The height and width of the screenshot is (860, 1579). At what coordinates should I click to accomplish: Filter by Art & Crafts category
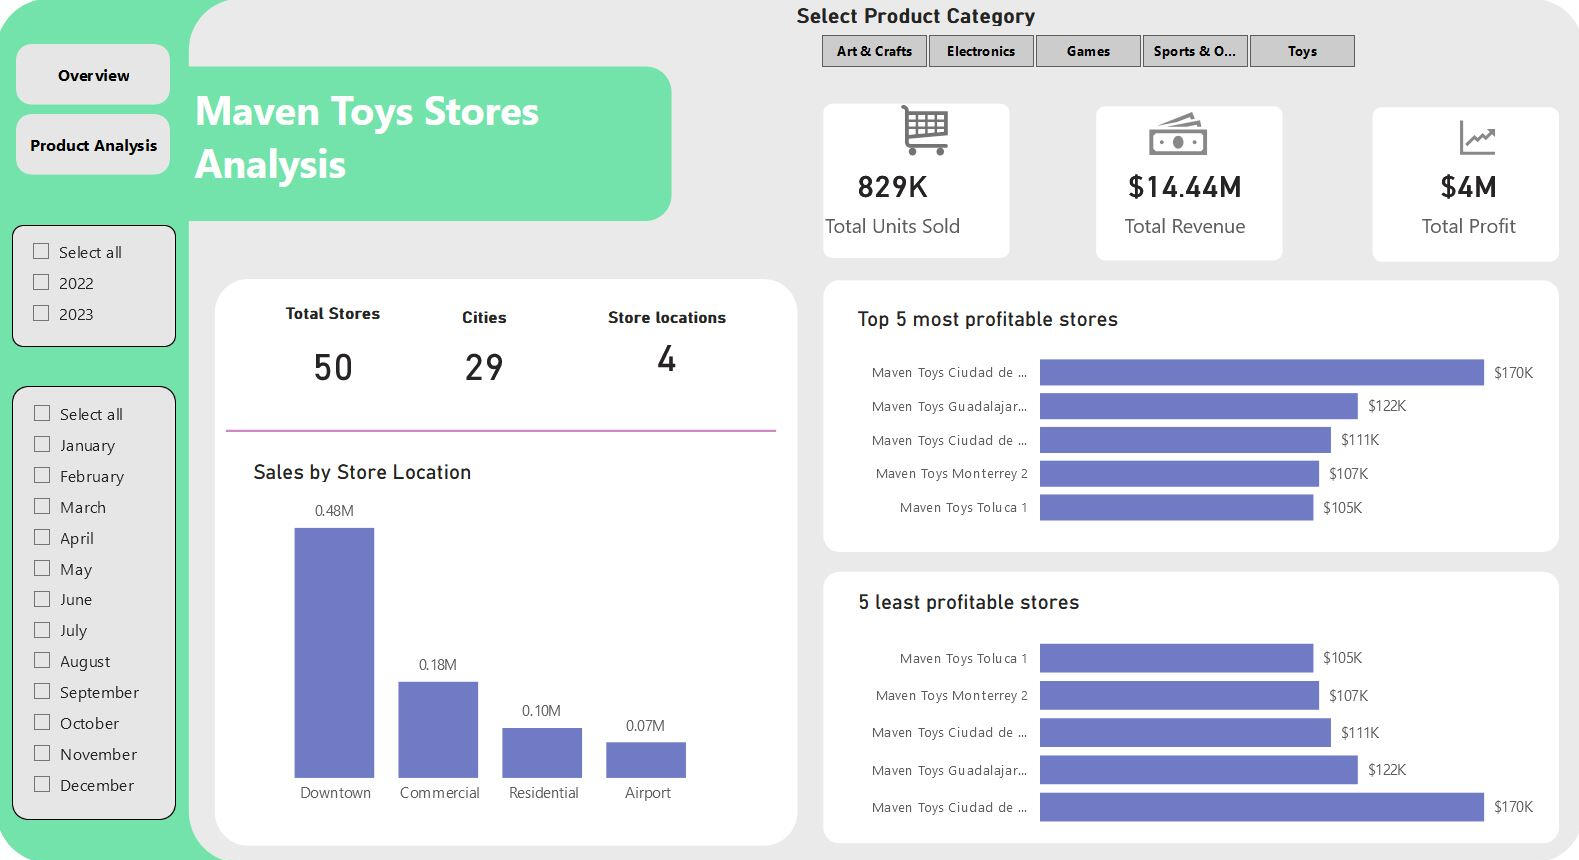(x=874, y=51)
